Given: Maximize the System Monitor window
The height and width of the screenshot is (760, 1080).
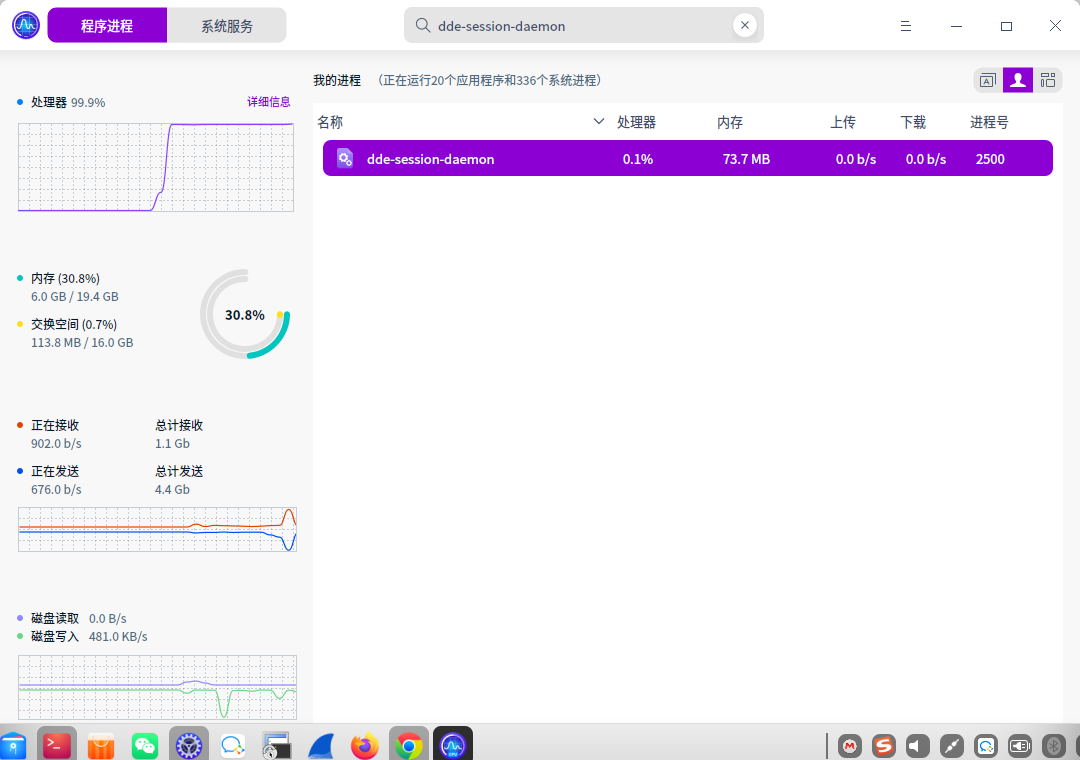Looking at the screenshot, I should click(1006, 25).
